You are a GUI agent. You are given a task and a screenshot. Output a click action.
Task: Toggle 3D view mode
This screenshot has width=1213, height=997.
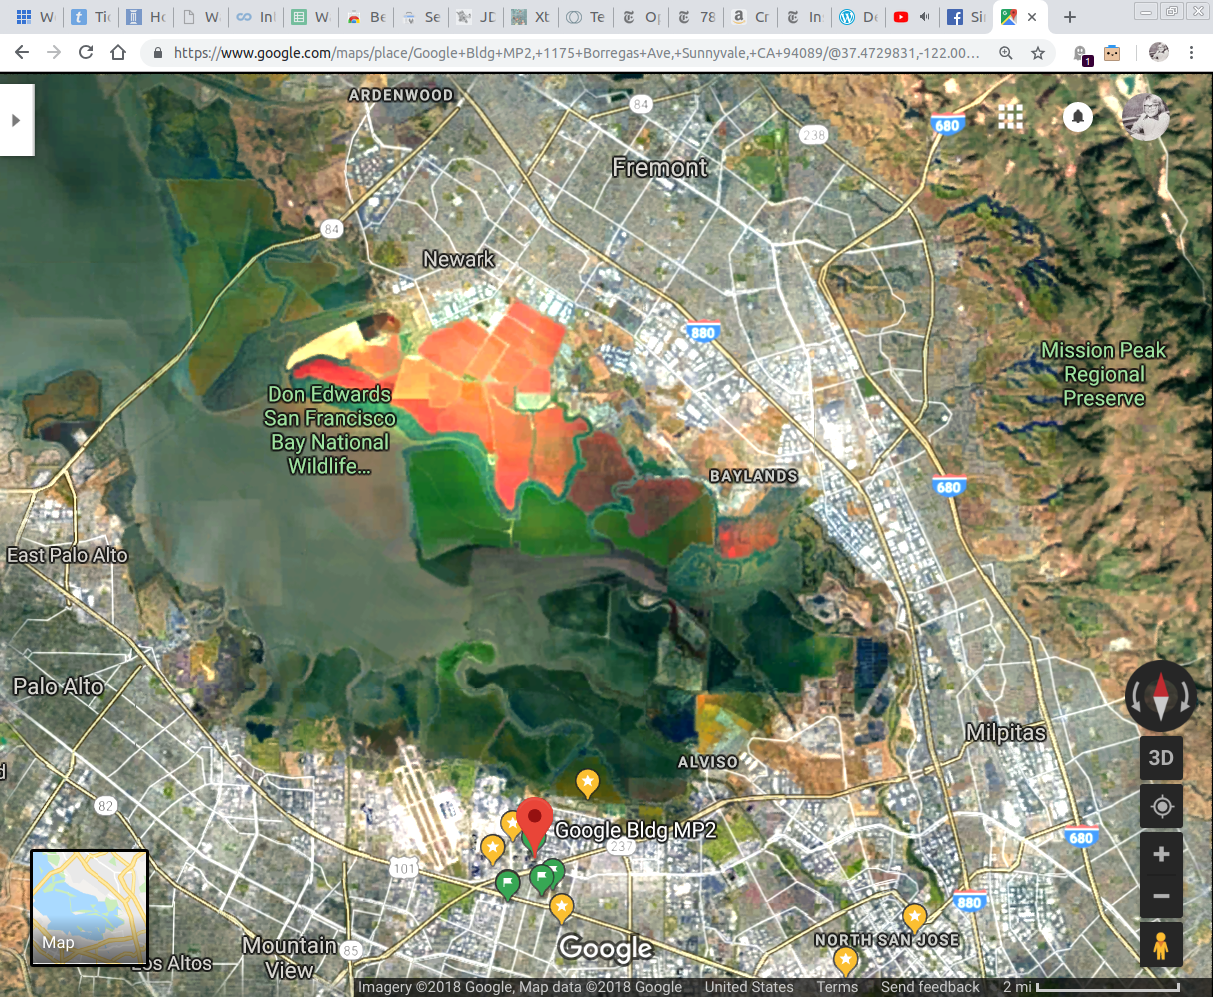[x=1161, y=757]
